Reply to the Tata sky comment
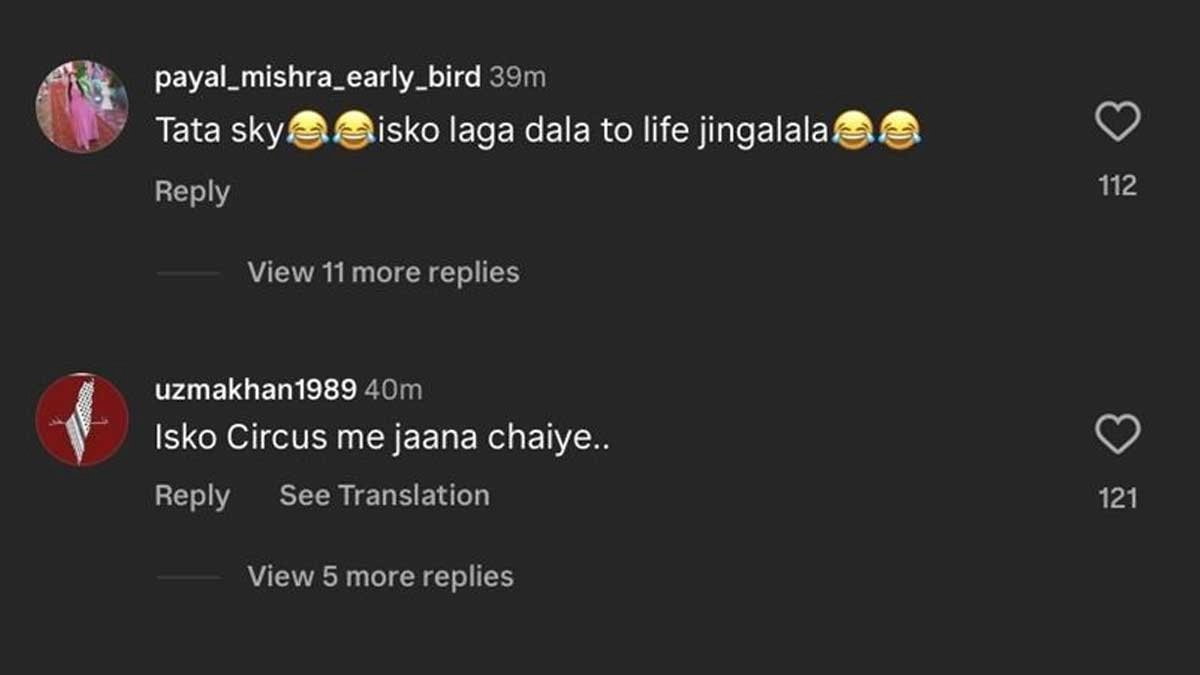 (x=192, y=191)
